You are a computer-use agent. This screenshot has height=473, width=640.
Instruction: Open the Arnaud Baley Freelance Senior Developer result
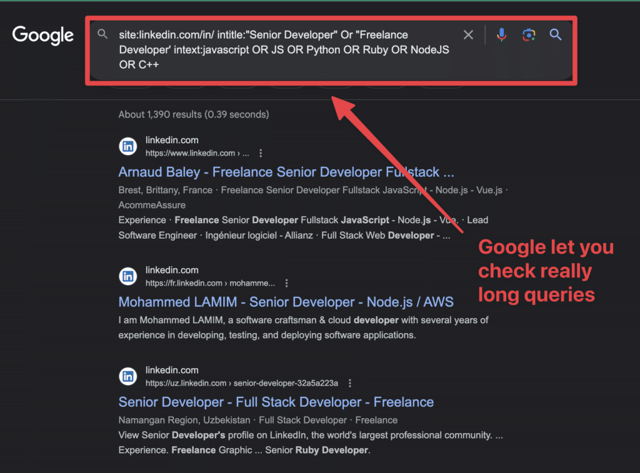(x=286, y=172)
